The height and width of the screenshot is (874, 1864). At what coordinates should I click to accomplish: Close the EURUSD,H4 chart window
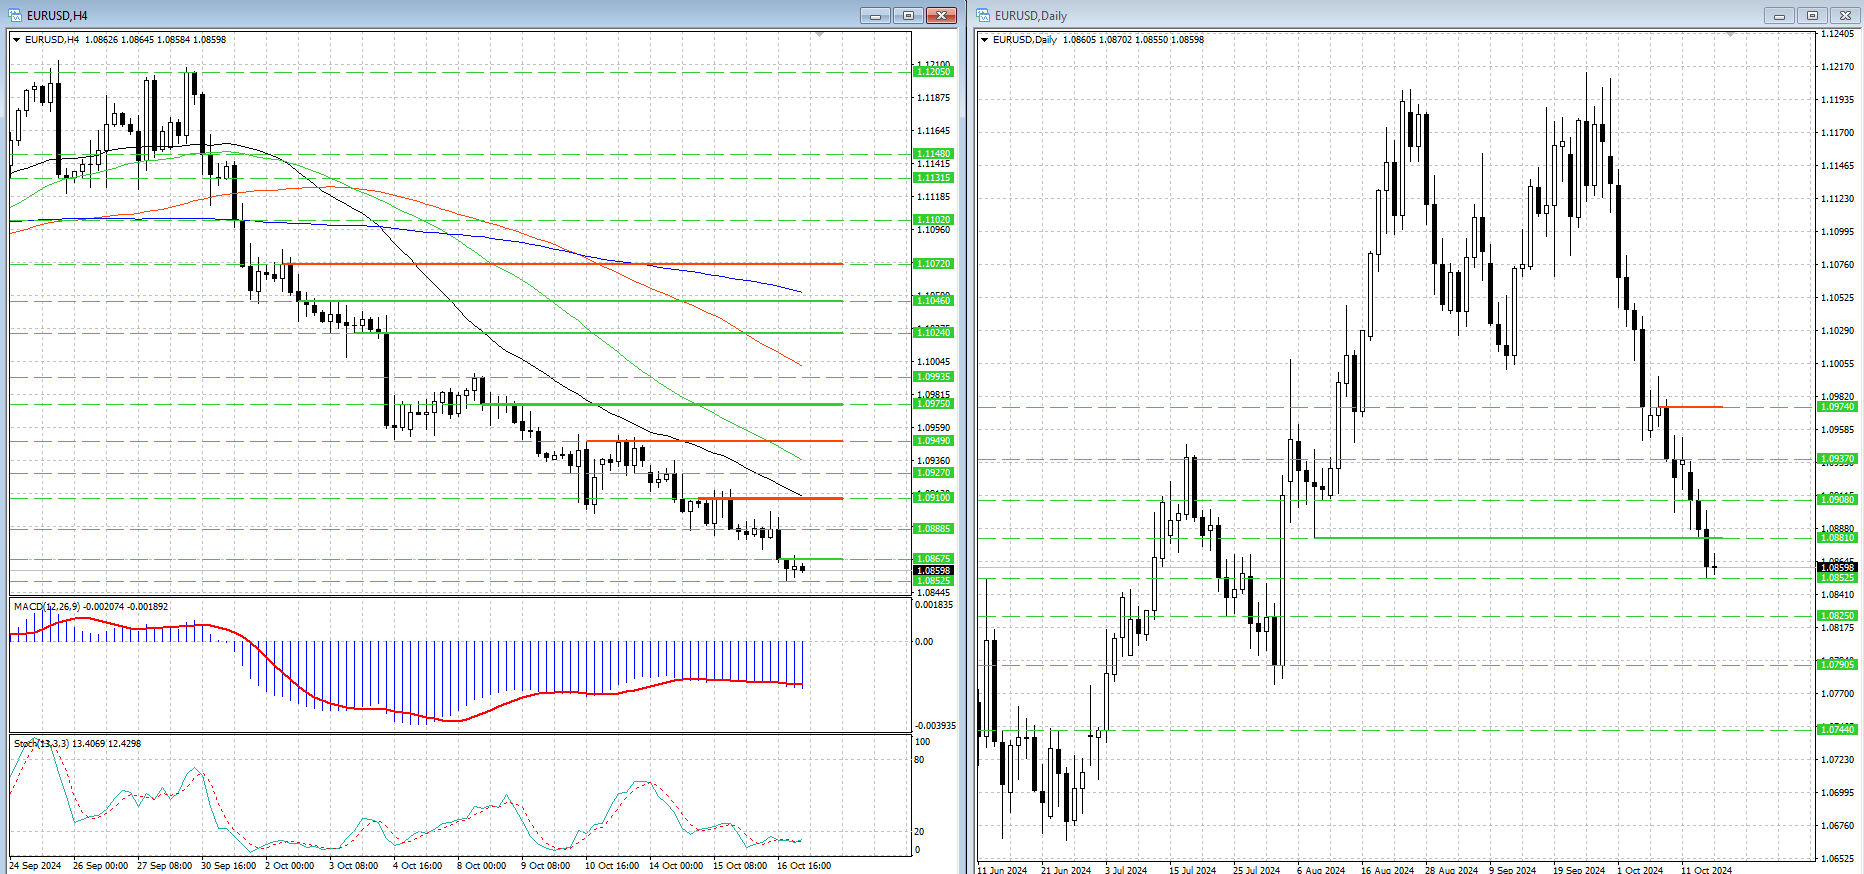(941, 15)
